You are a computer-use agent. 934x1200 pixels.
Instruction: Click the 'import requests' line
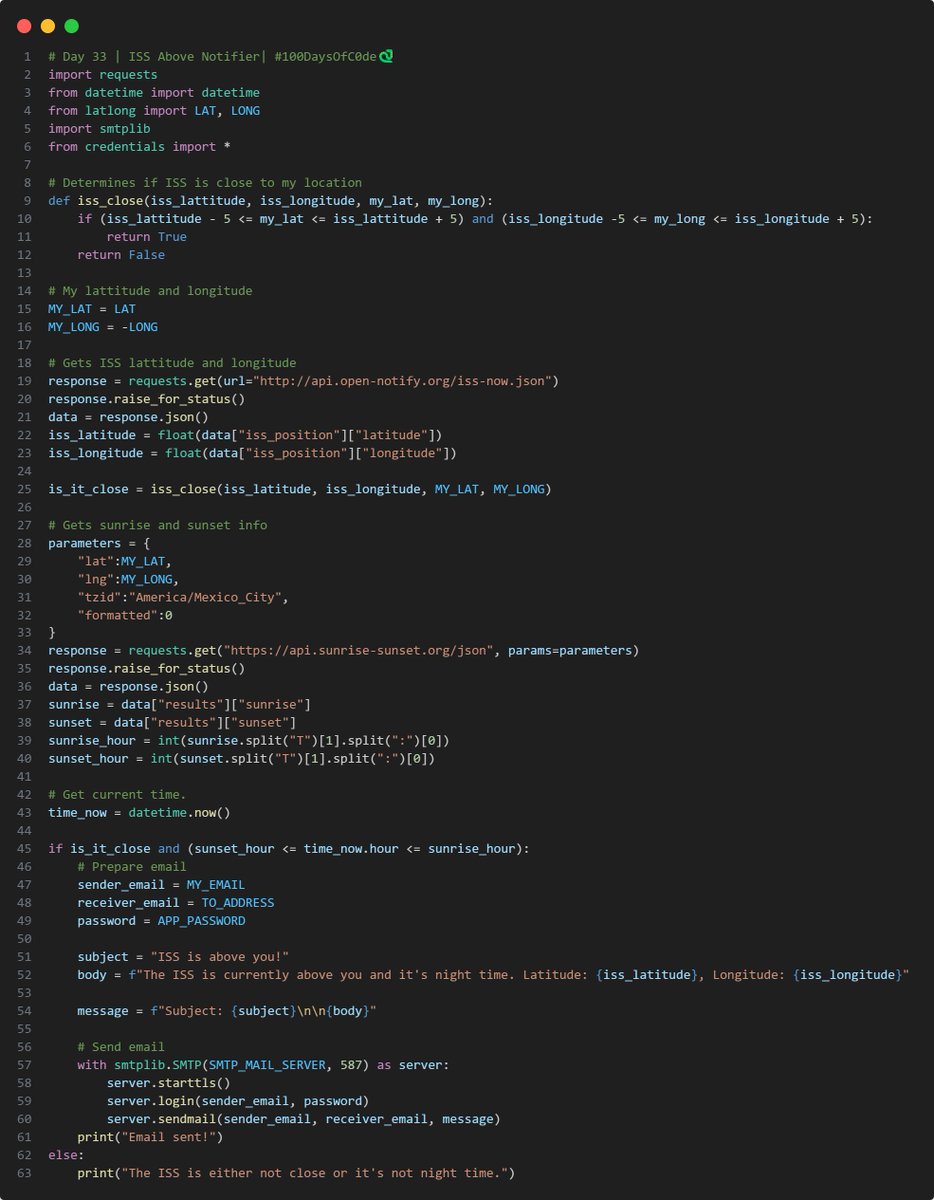(103, 75)
